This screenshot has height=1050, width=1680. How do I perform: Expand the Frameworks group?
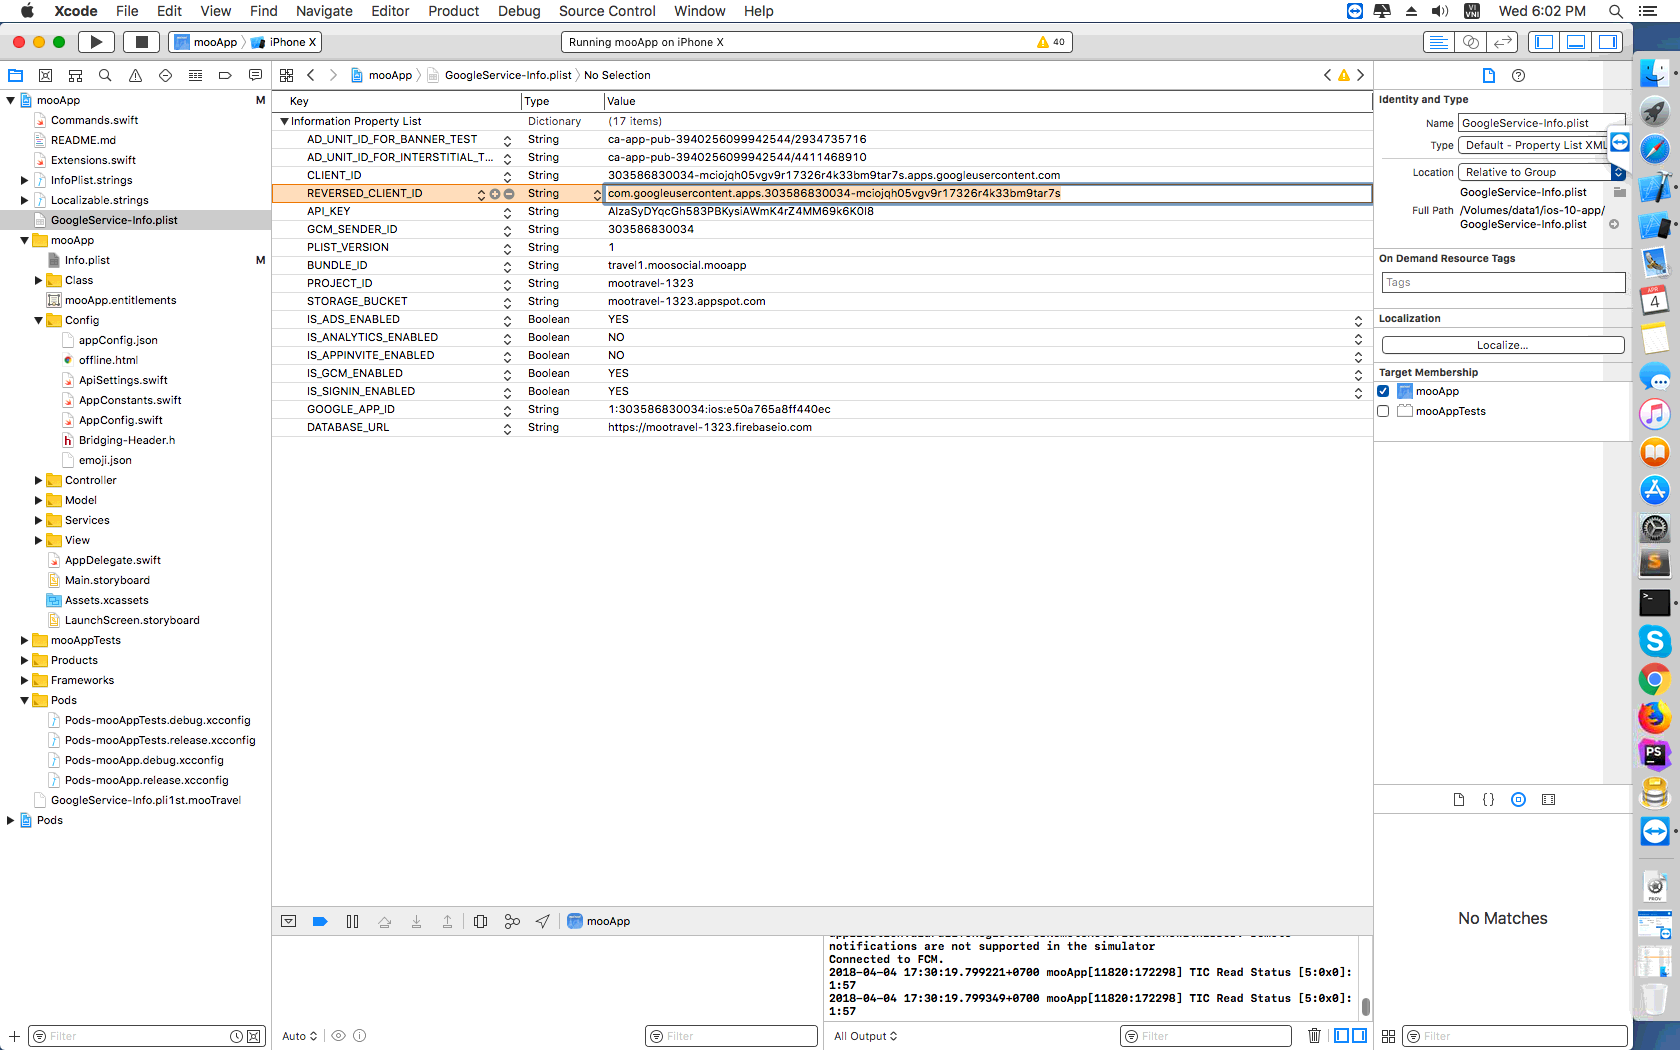pos(24,681)
